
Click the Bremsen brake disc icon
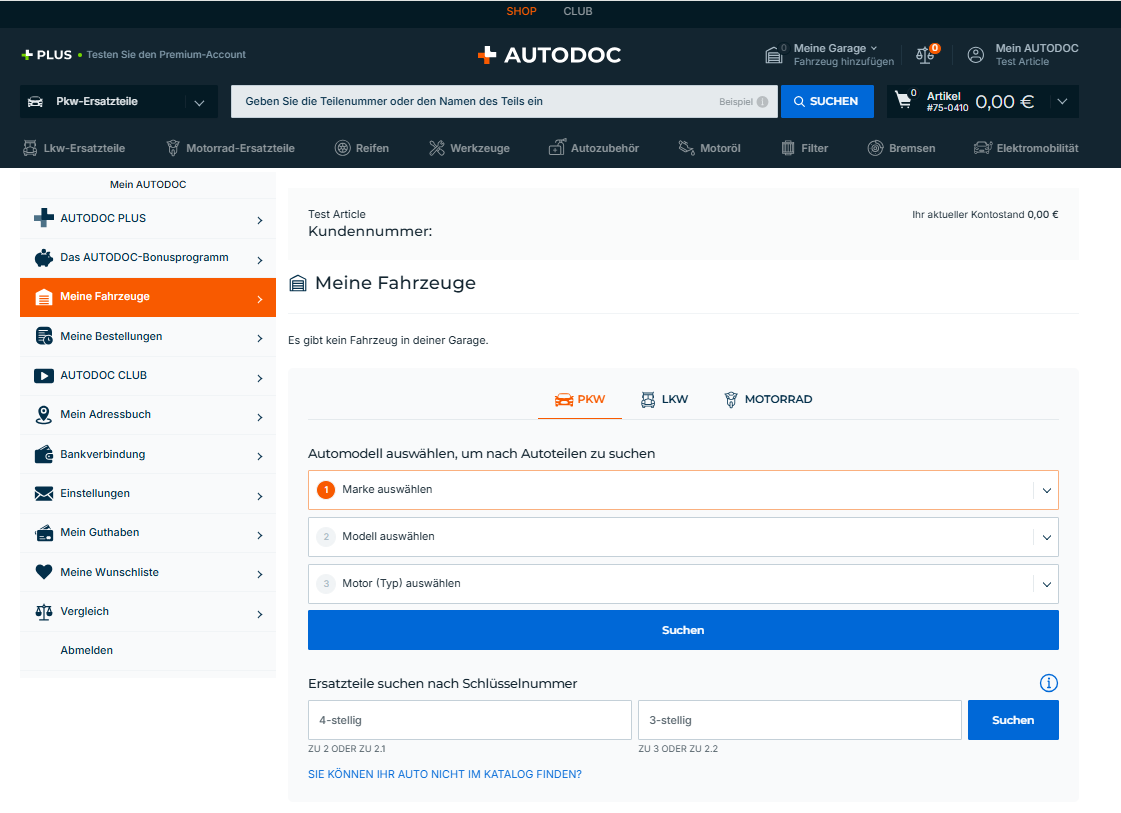pos(875,148)
